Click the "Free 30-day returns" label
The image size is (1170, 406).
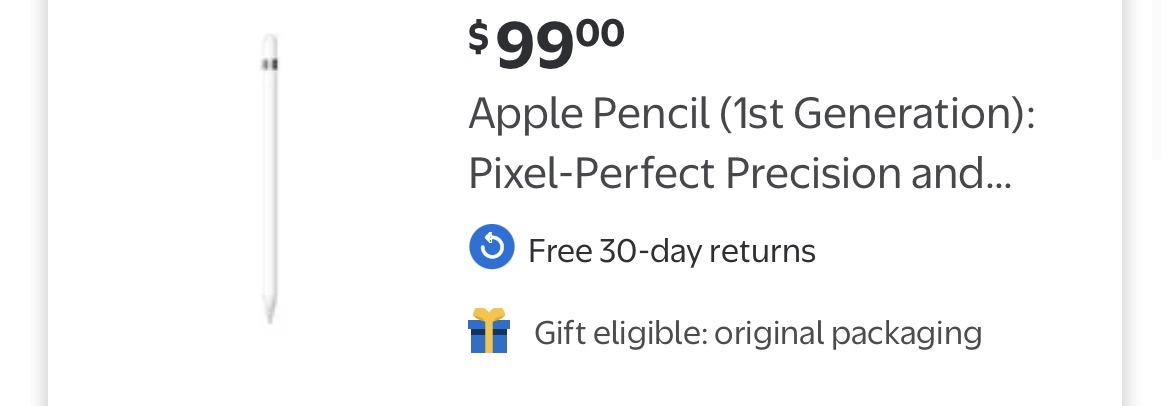click(672, 250)
